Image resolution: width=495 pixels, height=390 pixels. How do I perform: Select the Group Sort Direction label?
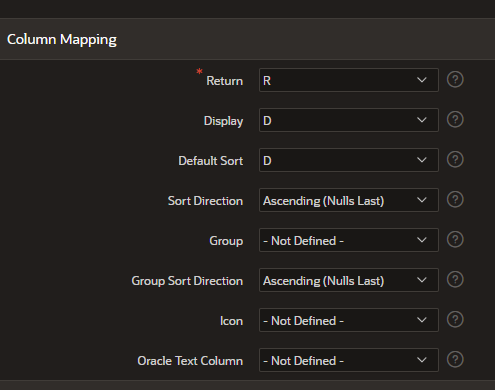(187, 281)
